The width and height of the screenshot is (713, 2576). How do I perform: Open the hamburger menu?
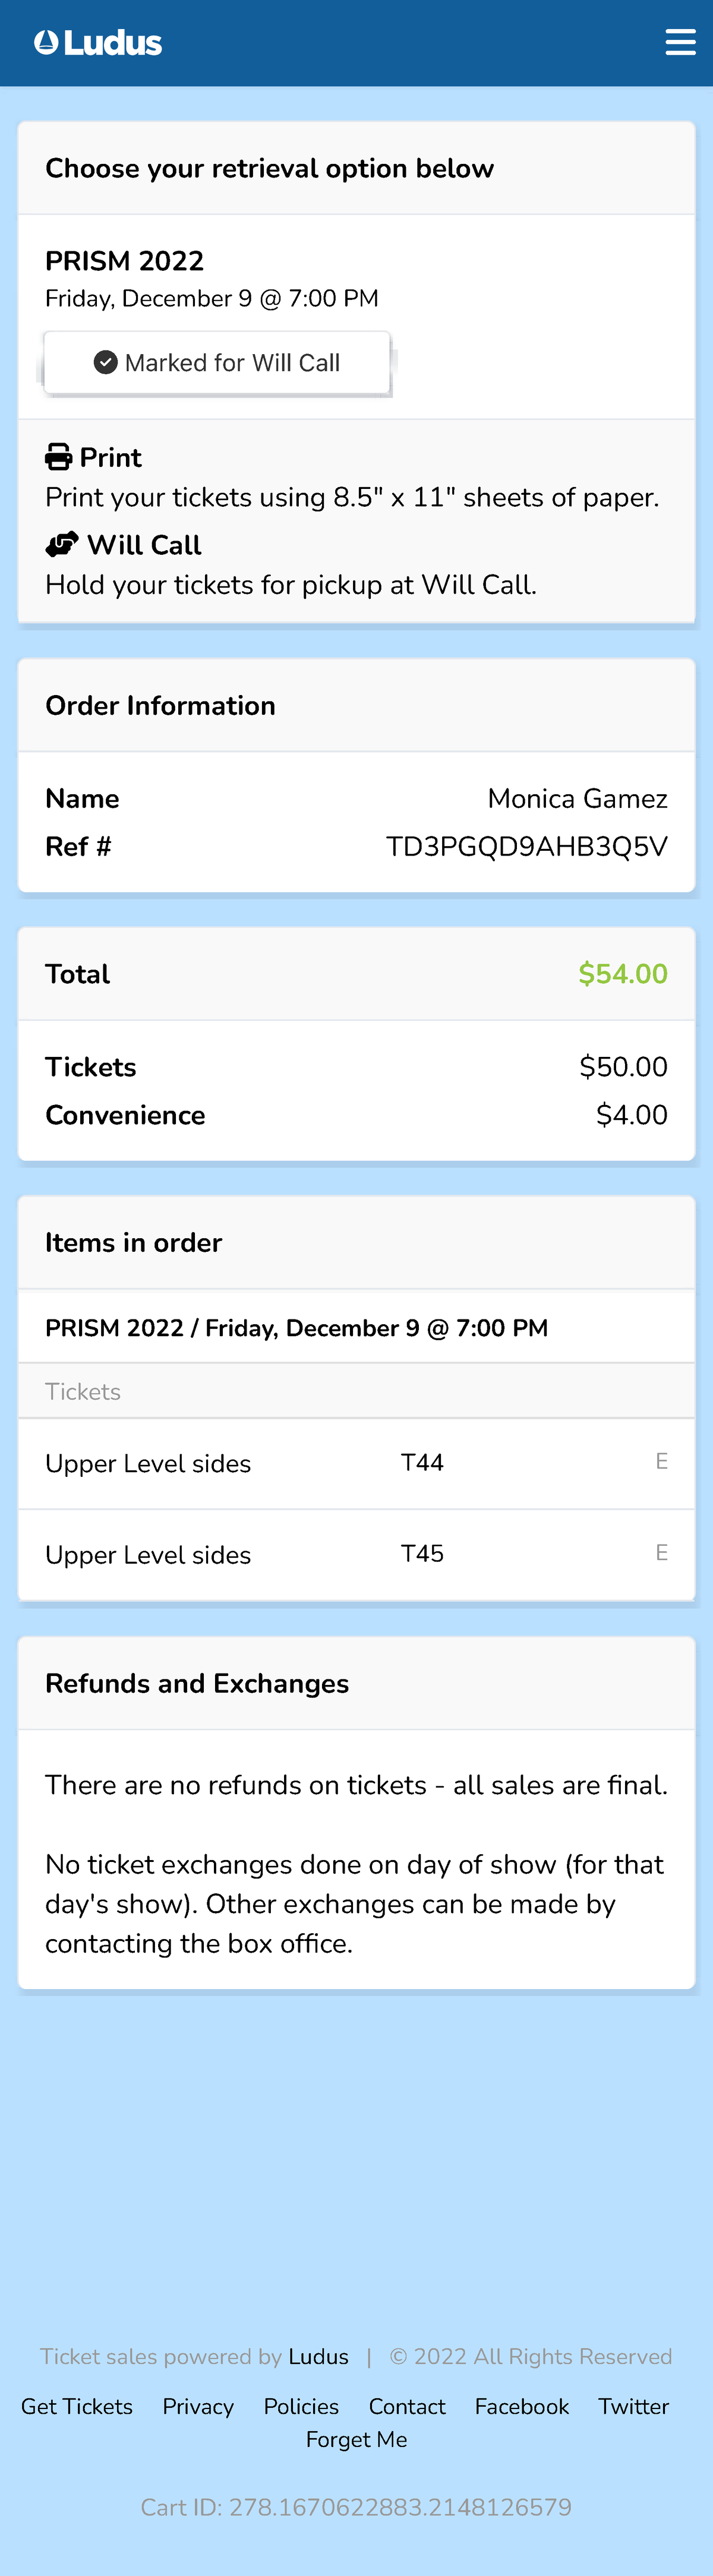click(x=680, y=42)
